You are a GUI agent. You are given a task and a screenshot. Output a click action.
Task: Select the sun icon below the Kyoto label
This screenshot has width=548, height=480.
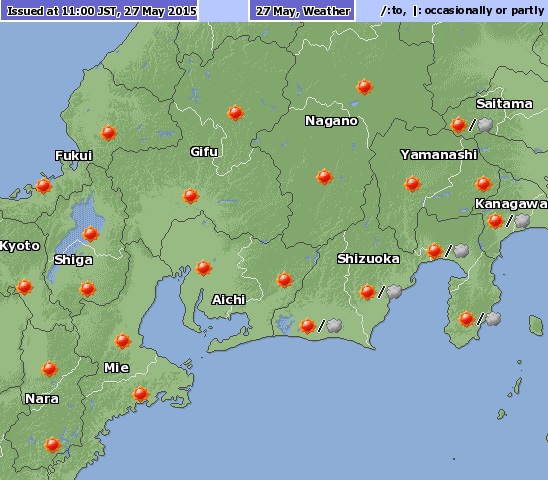tap(24, 287)
